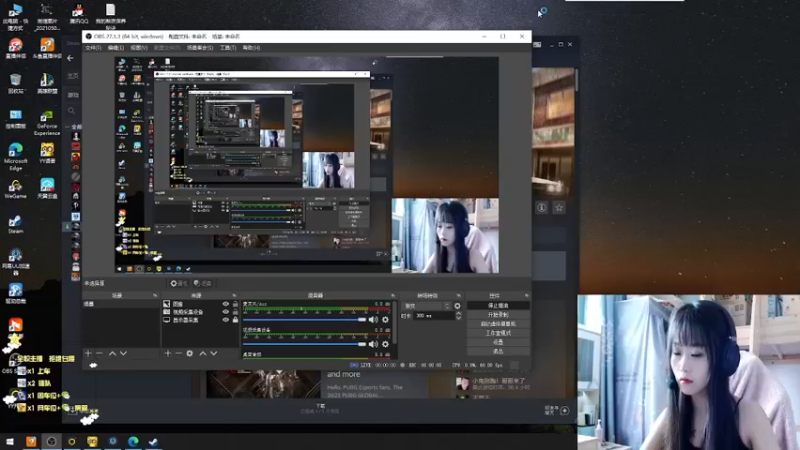Open the 工具(T) menu in OBS
The image size is (800, 450).
228,48
